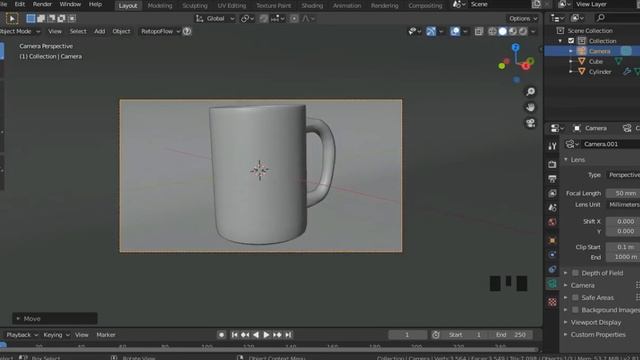This screenshot has width=640, height=360.
Task: Open Object properties tab (orange square)
Action: click(x=552, y=240)
